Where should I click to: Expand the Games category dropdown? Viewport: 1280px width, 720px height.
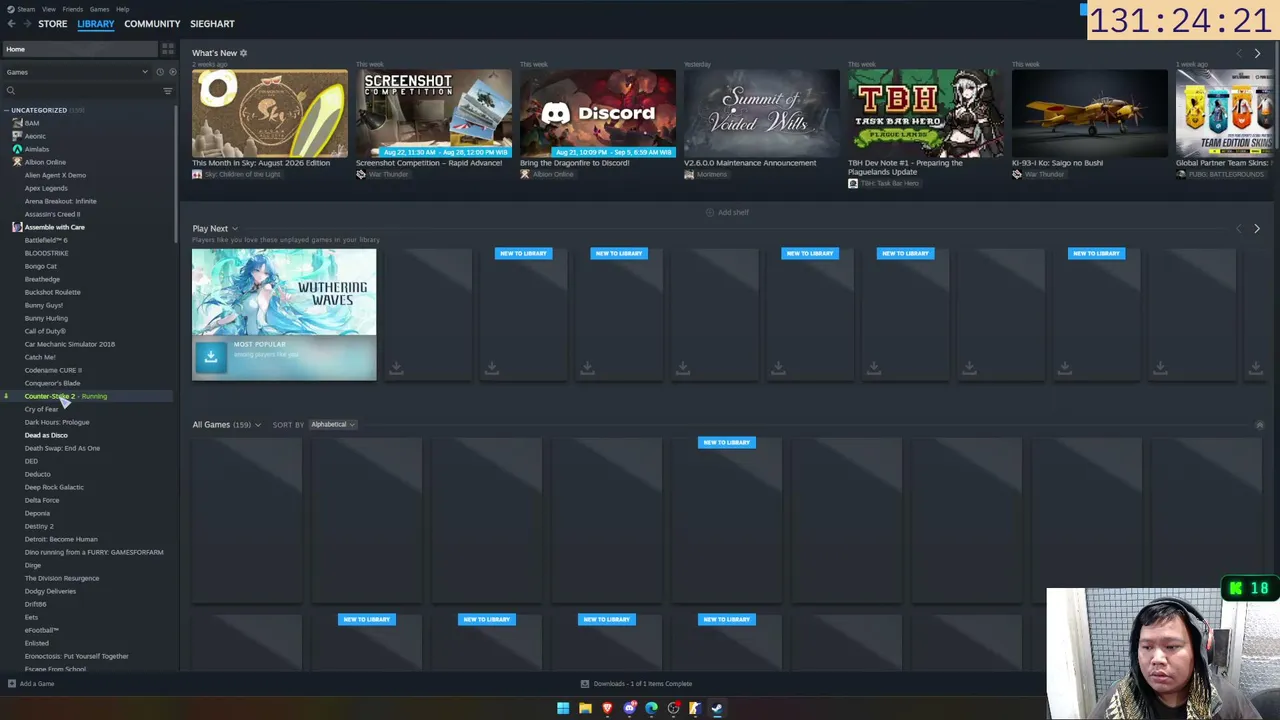point(77,72)
